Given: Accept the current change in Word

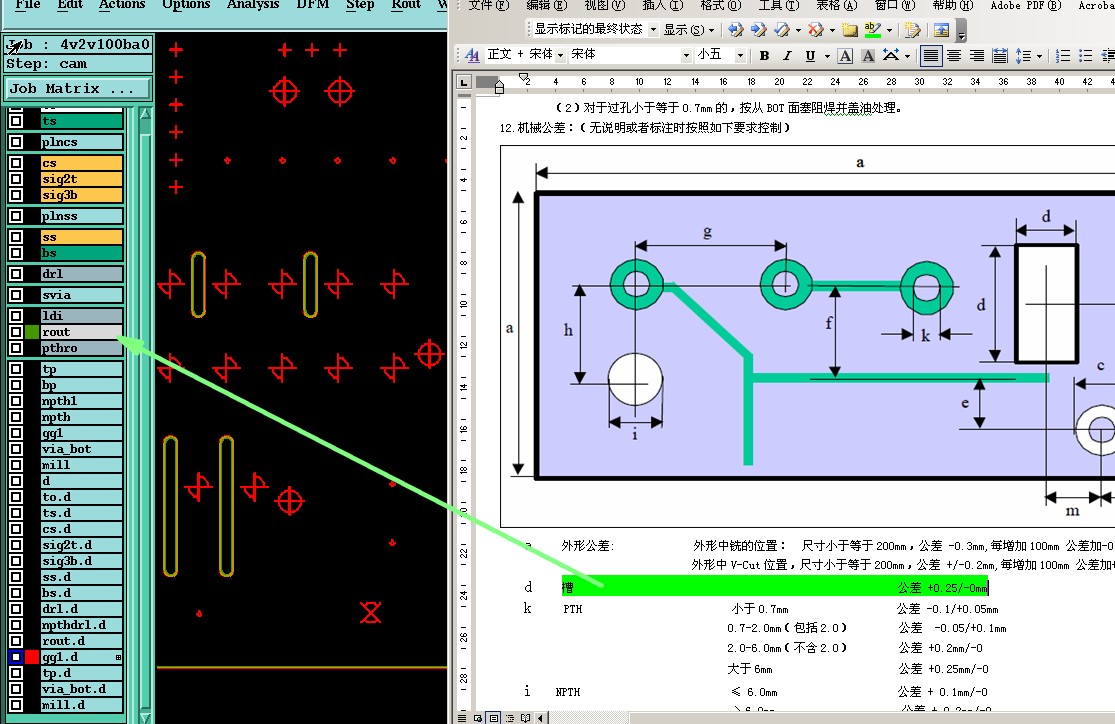Looking at the screenshot, I should [782, 30].
